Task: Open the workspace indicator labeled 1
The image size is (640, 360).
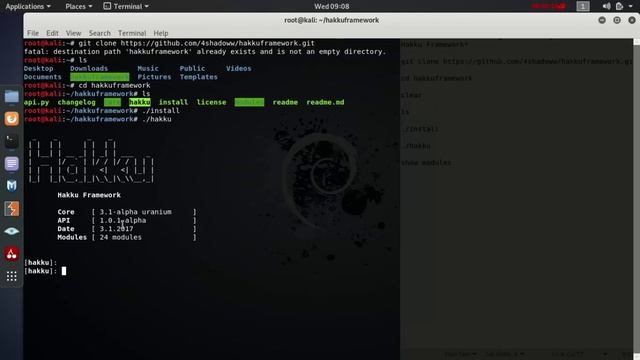Action: (x=583, y=6)
